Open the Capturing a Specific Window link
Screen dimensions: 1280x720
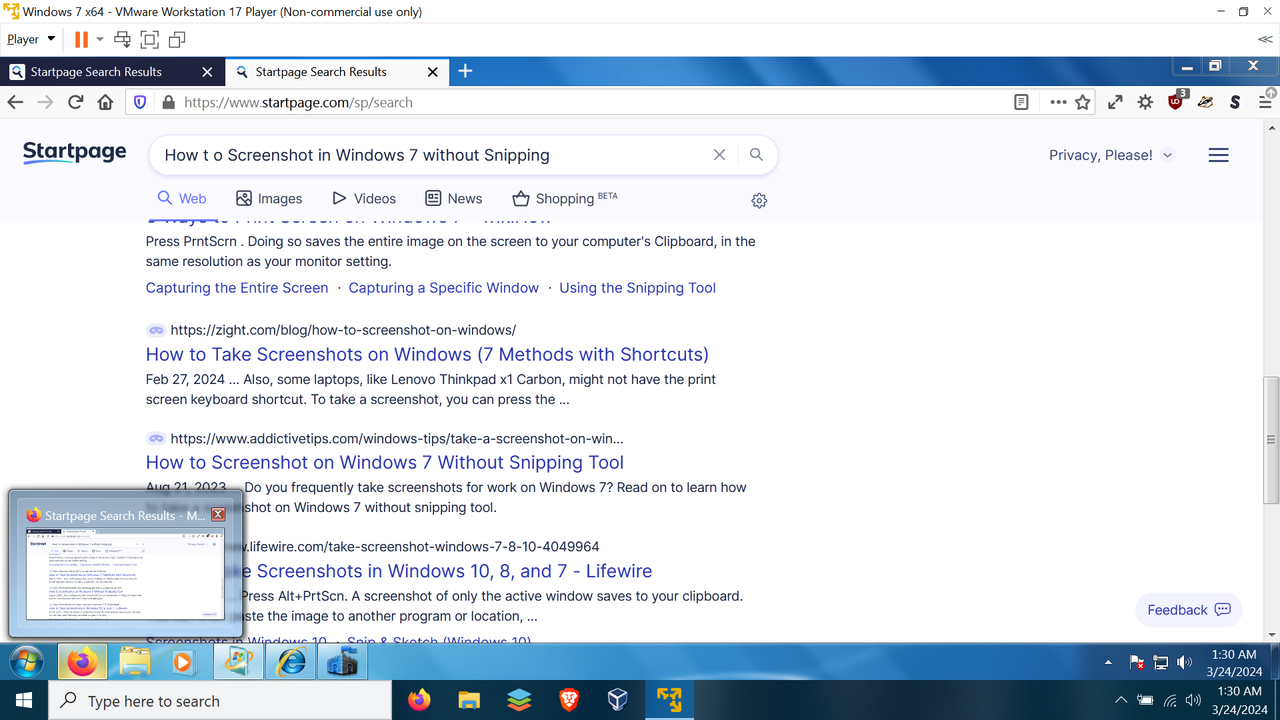pyautogui.click(x=444, y=288)
